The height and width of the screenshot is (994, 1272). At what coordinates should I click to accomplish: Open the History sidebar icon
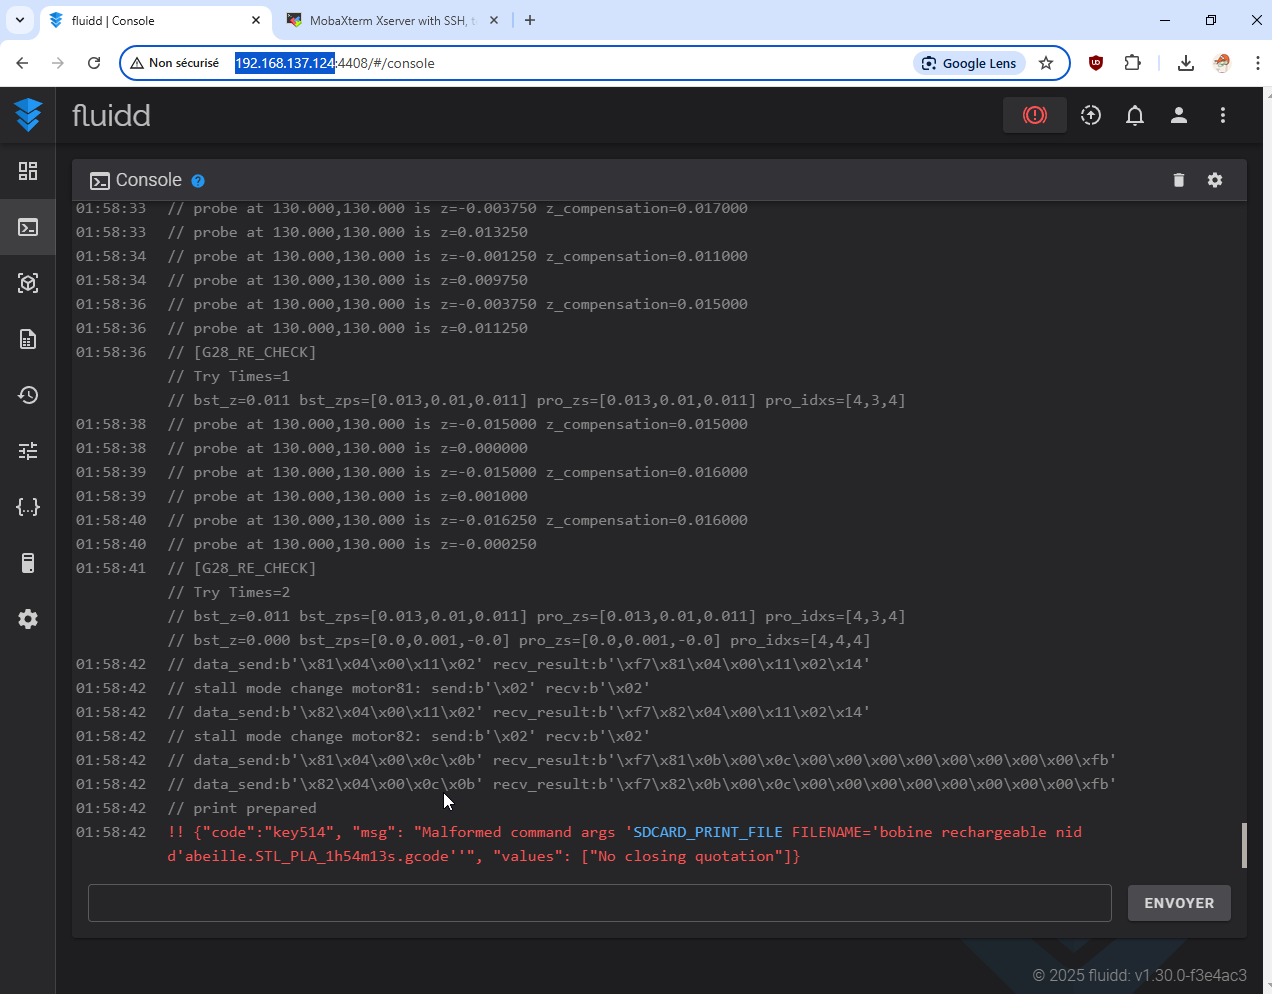(x=28, y=395)
